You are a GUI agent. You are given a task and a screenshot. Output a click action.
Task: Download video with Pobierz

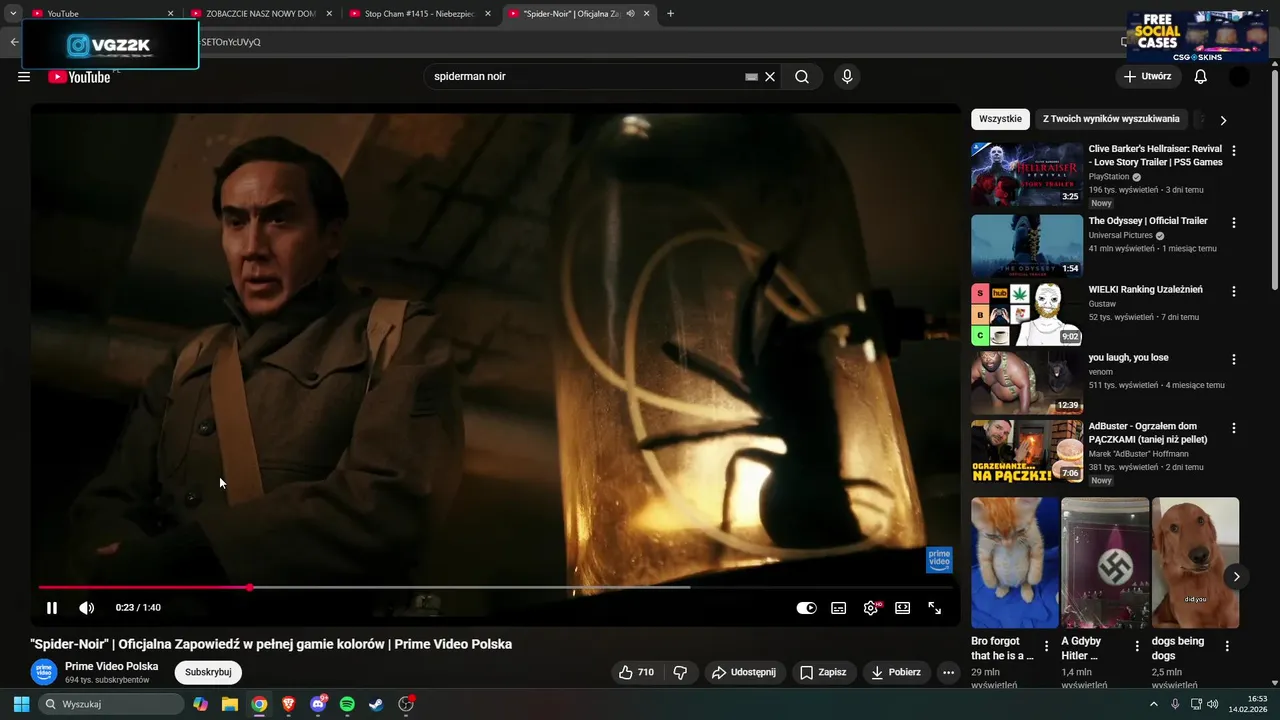(896, 673)
